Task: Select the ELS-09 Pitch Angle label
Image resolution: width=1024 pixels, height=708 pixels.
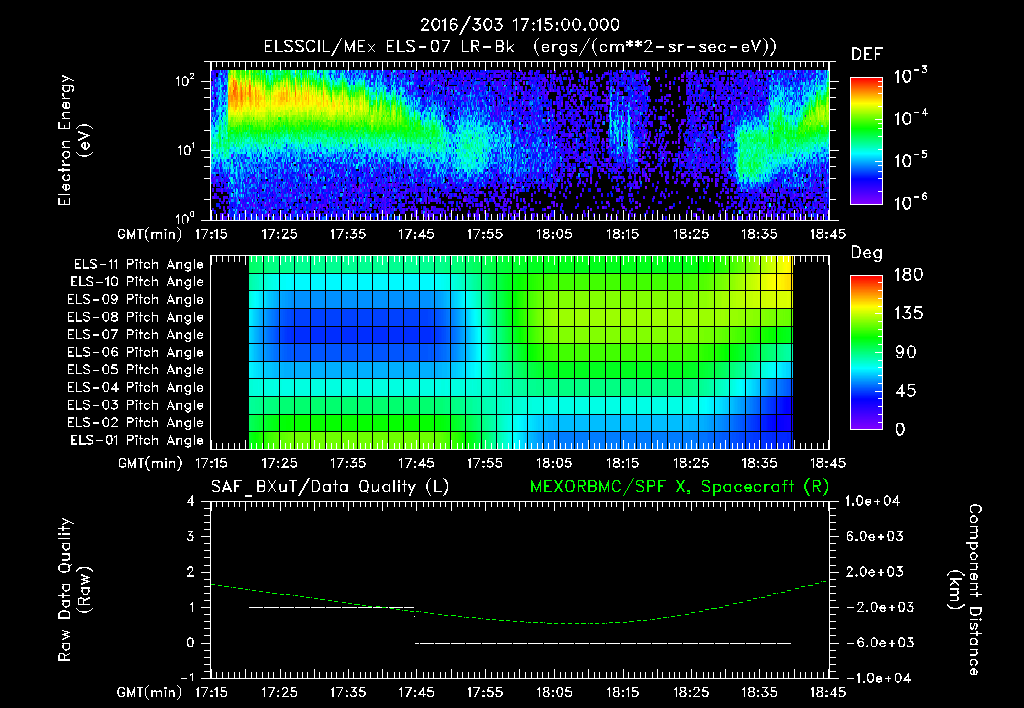Action: [135, 300]
